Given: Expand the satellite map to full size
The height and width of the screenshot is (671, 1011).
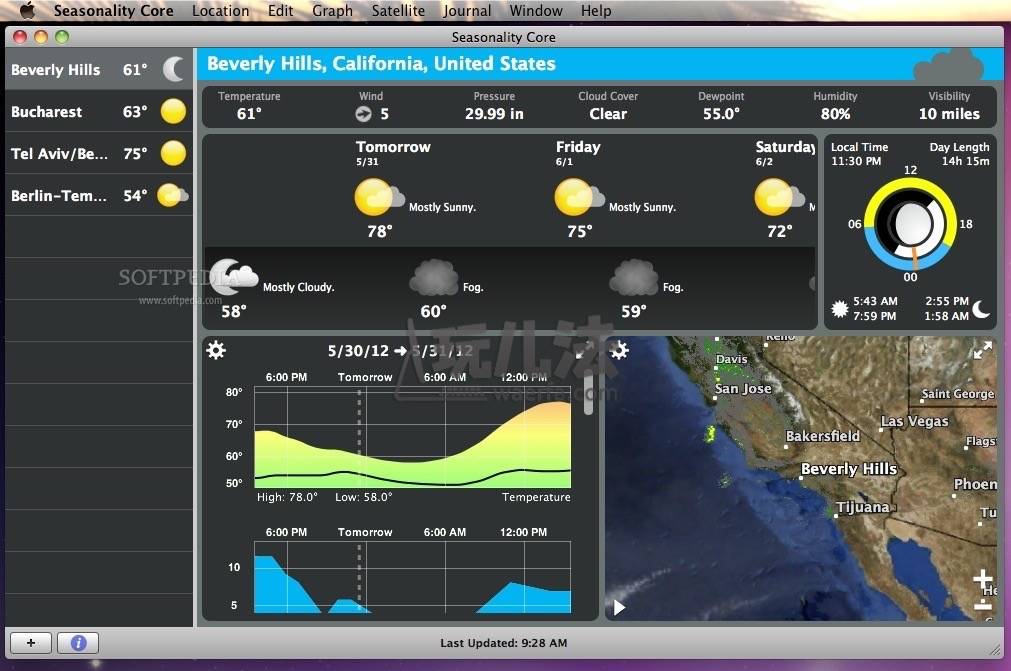Looking at the screenshot, I should click(x=983, y=351).
